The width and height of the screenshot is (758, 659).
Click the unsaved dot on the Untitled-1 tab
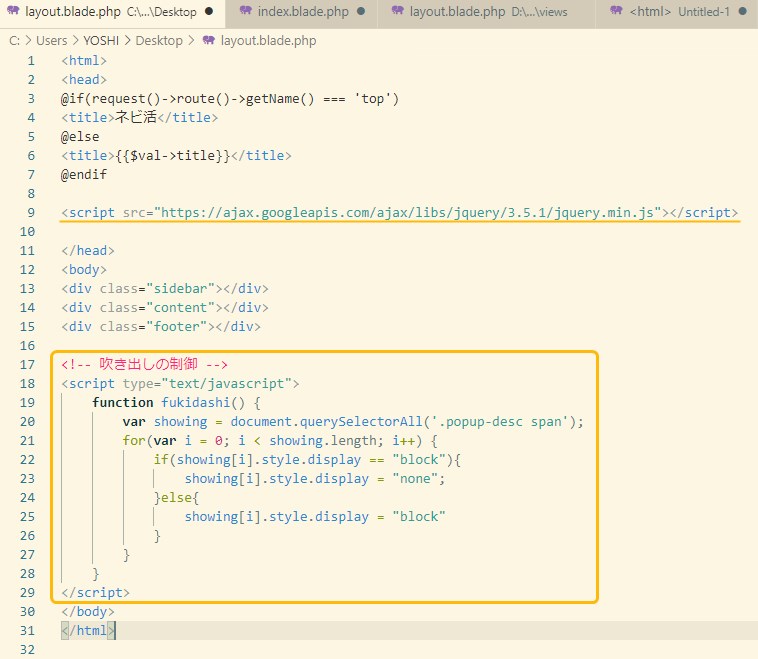point(743,12)
